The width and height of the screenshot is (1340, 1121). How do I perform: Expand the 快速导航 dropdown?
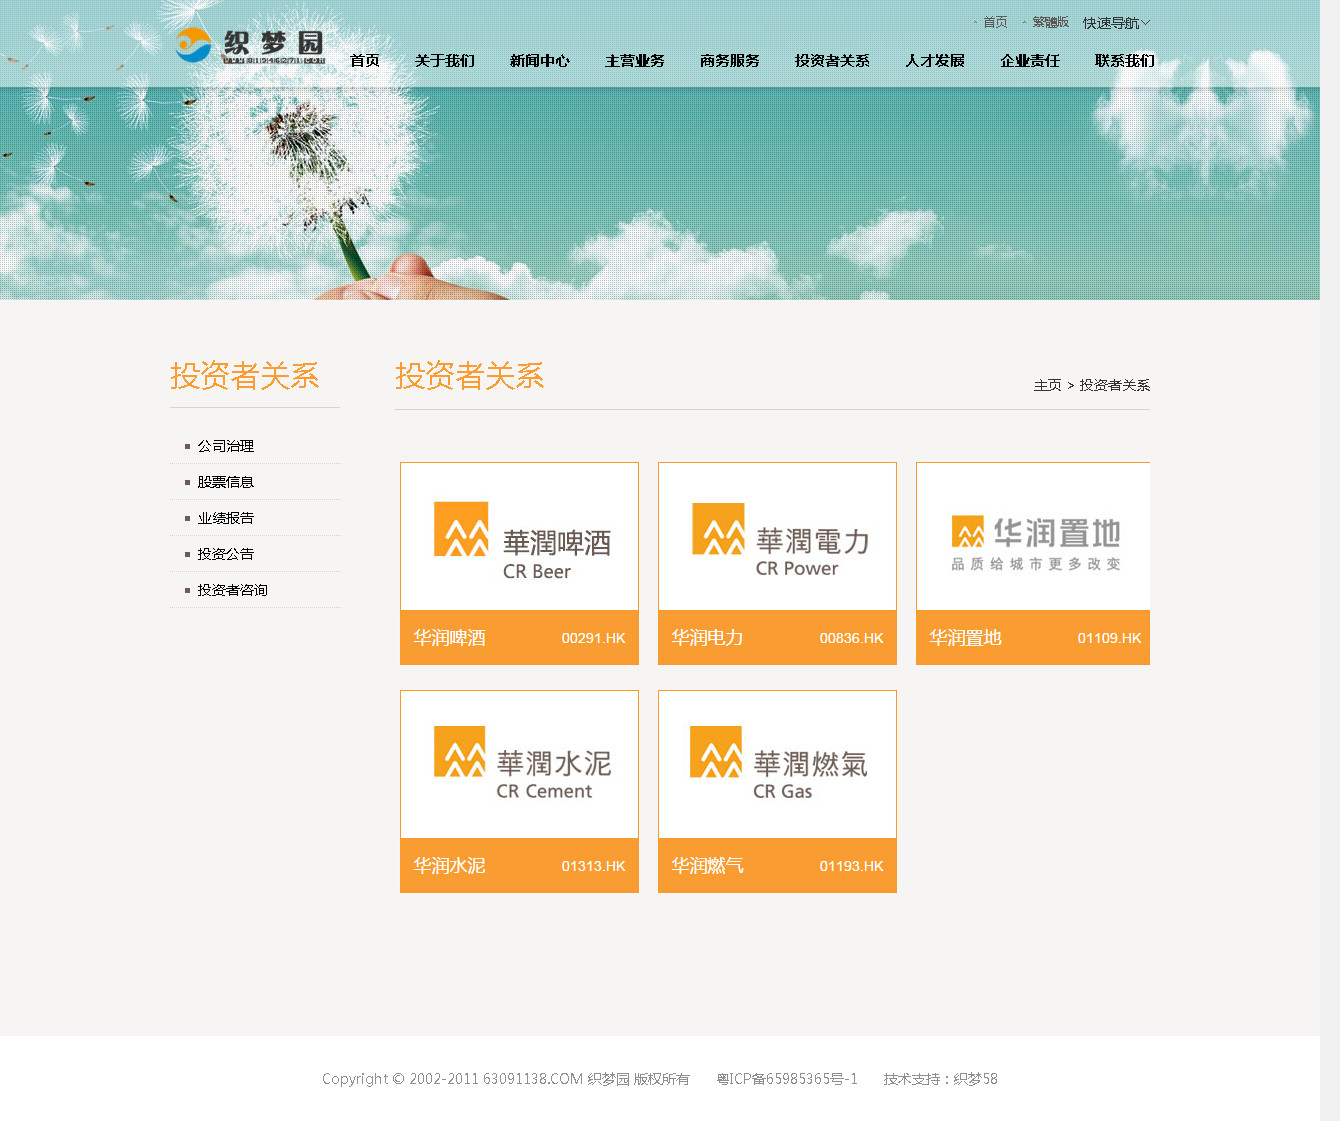click(x=1116, y=23)
